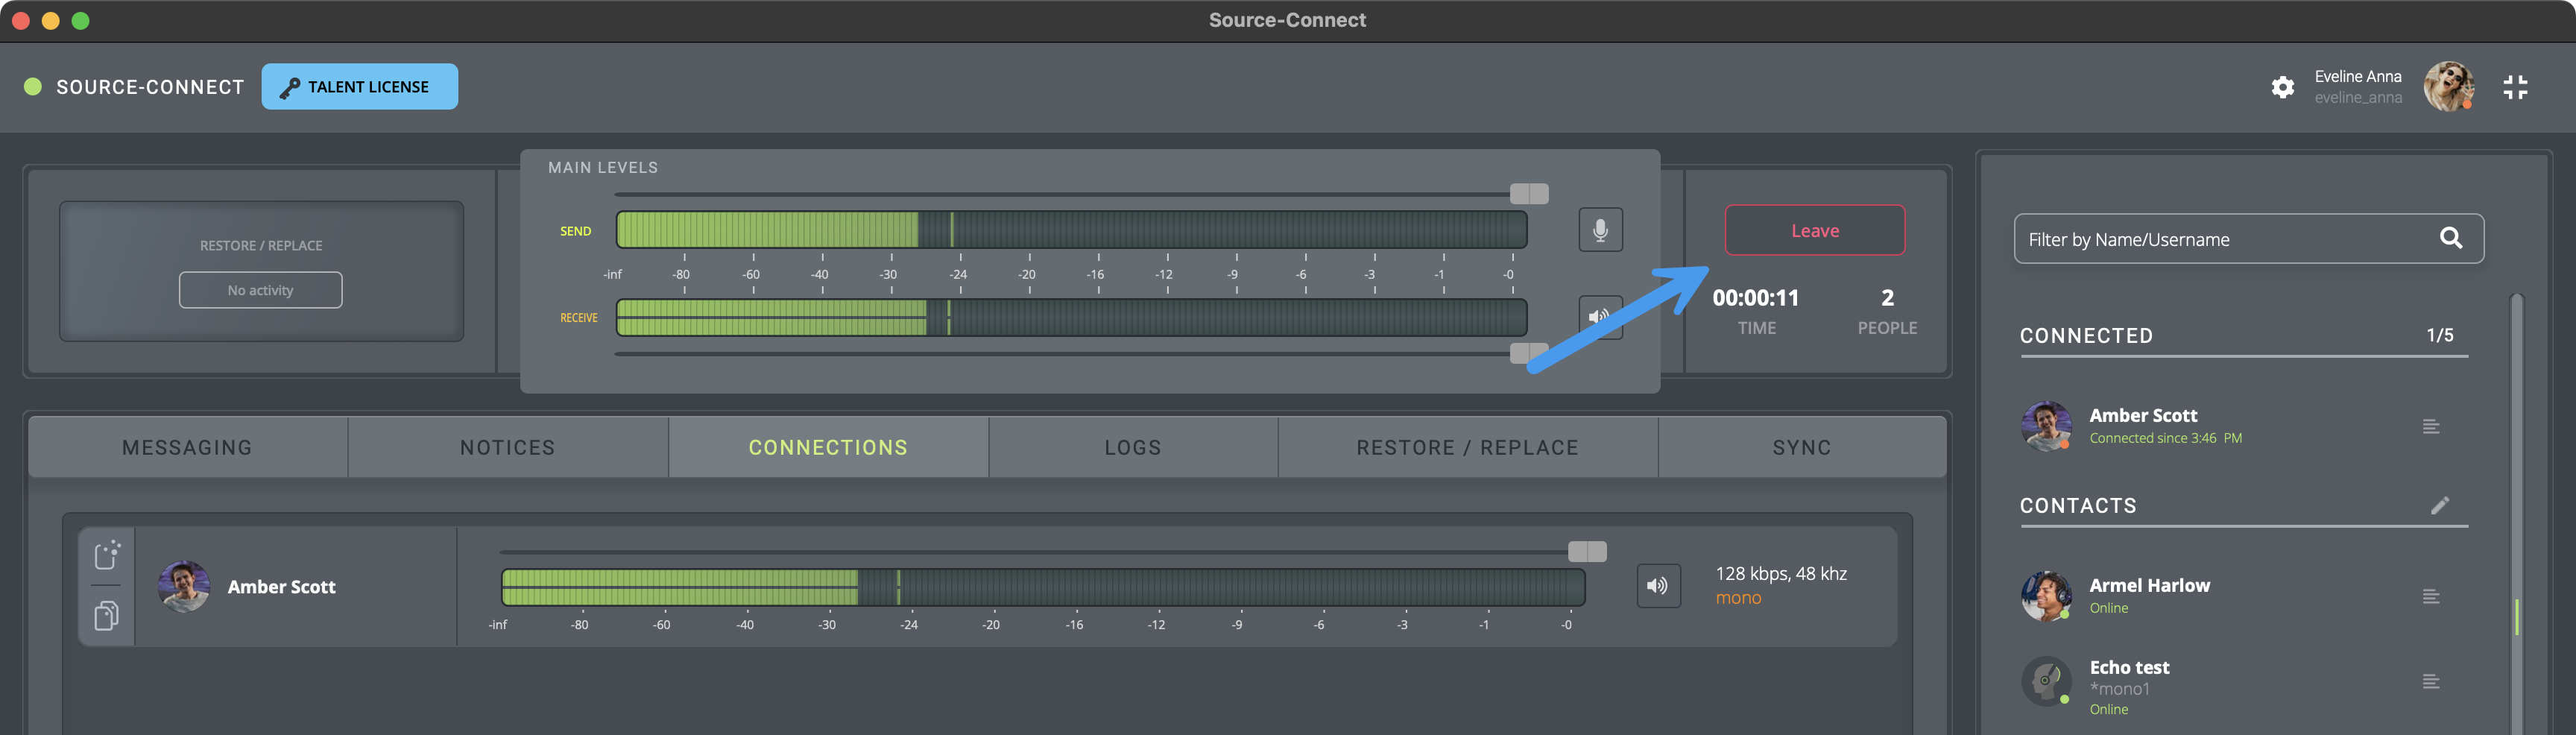2576x735 pixels.
Task: Toggle the send microphone mute
Action: coord(1600,230)
